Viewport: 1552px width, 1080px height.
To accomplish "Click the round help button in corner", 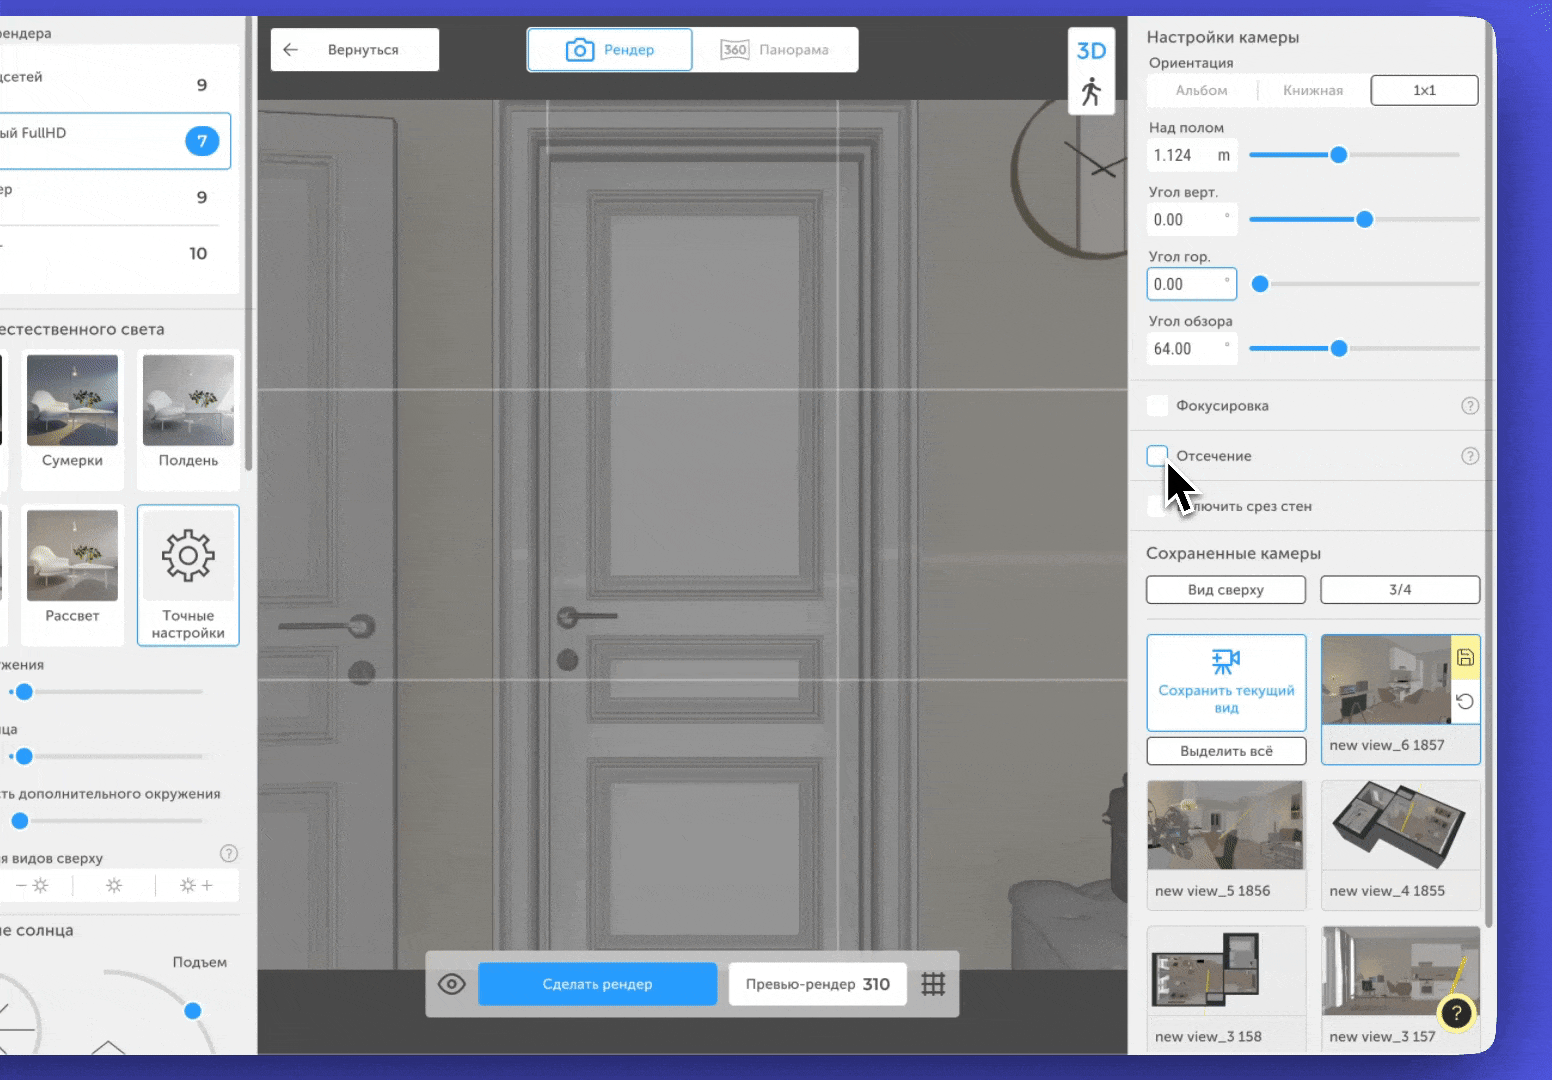I will coord(1456,1014).
